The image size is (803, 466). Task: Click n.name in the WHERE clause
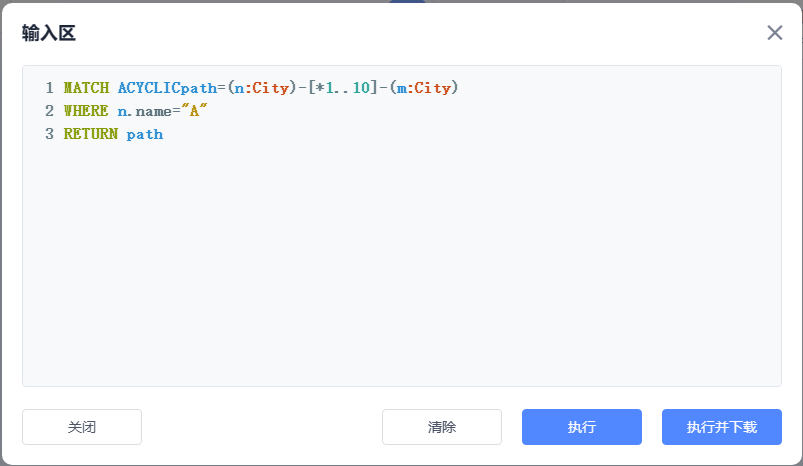(150, 111)
